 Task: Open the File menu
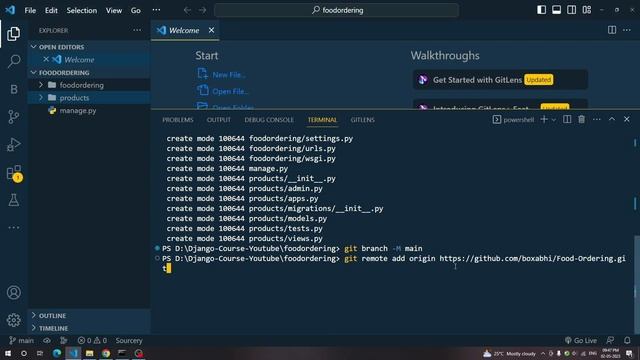pos(30,10)
